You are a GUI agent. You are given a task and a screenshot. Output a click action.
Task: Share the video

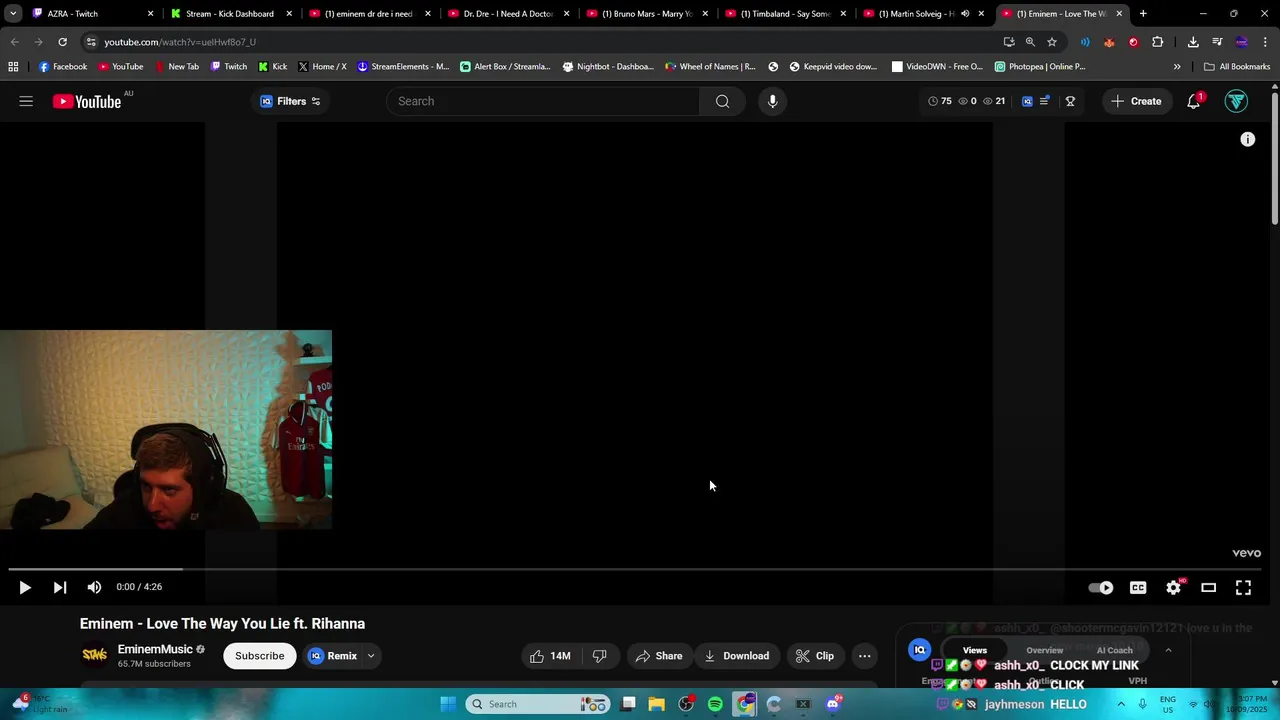[x=659, y=656]
